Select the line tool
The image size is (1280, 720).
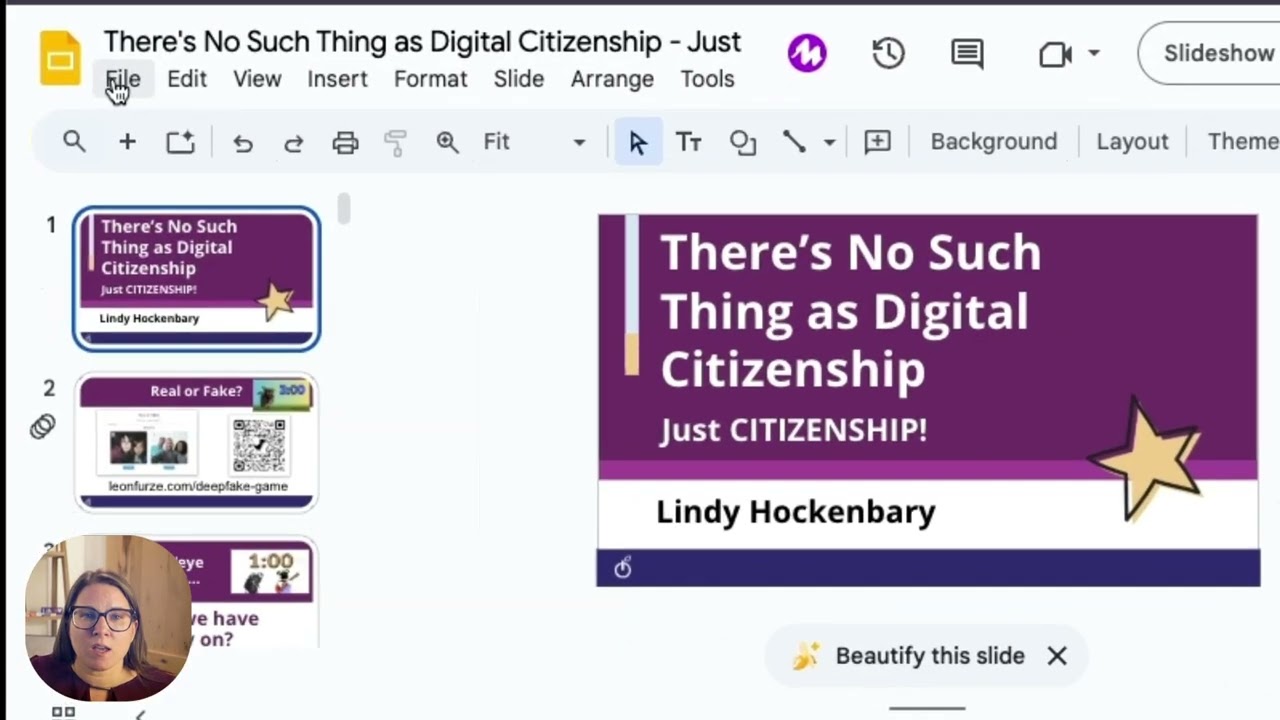[x=794, y=142]
